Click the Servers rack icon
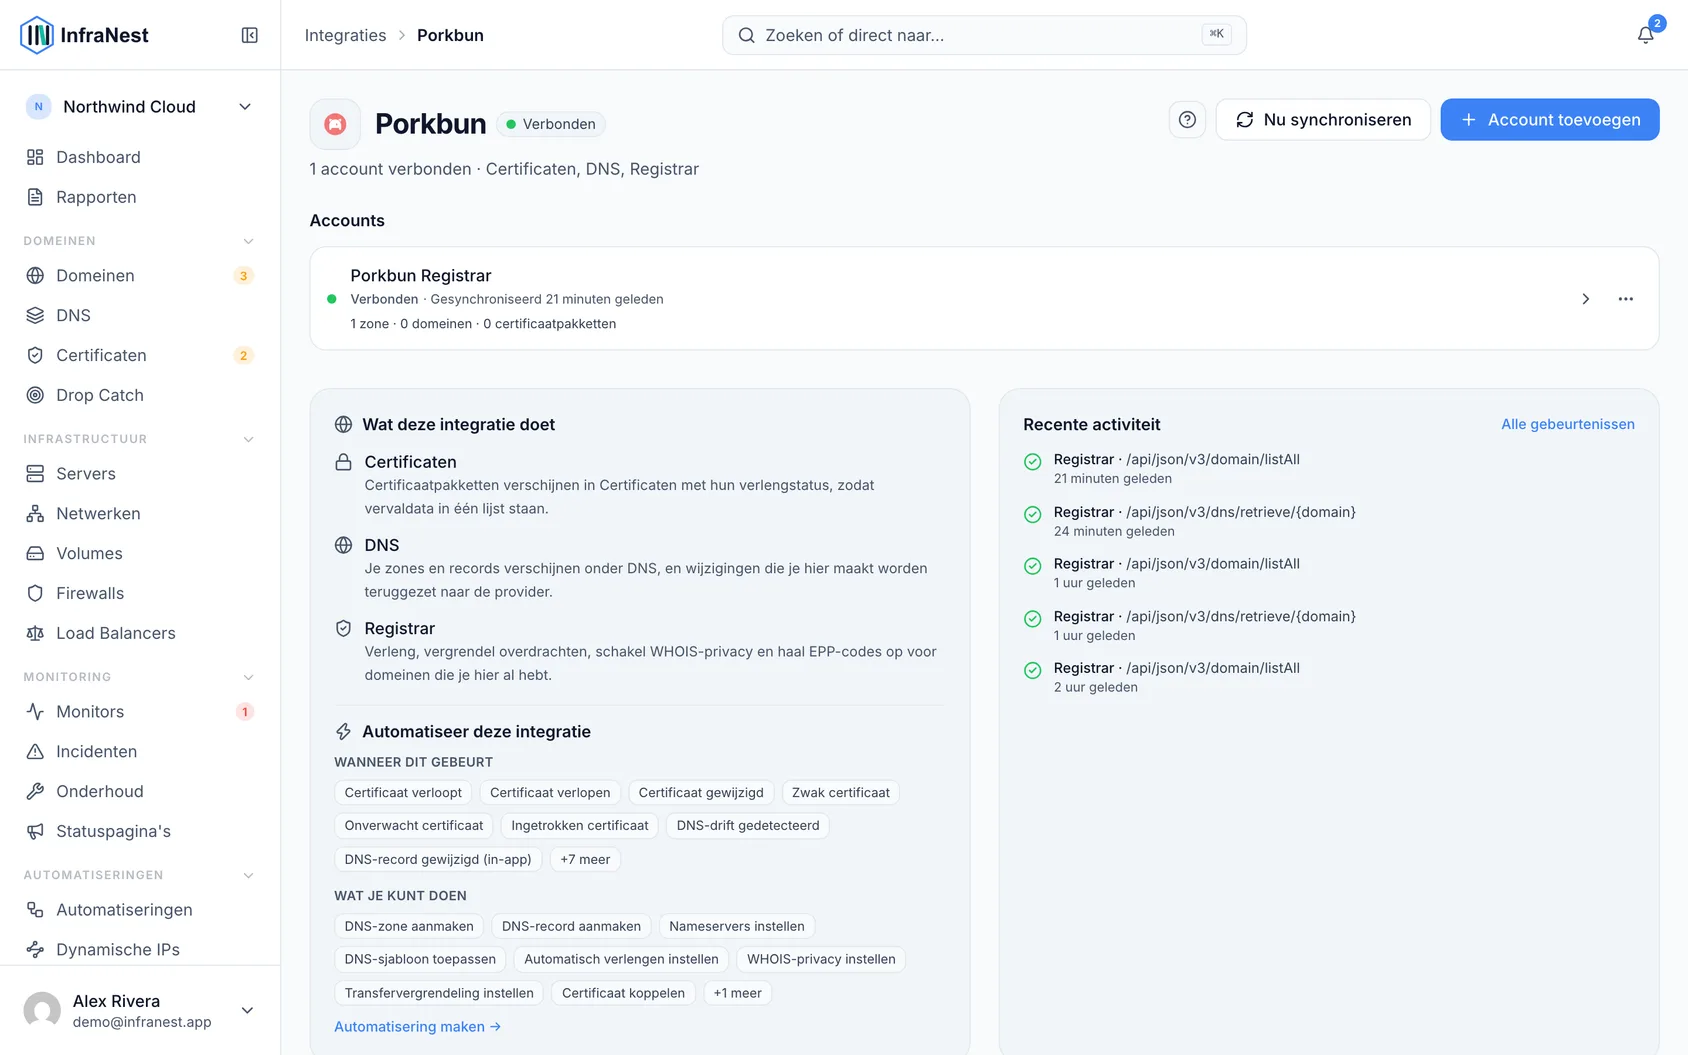The height and width of the screenshot is (1055, 1688). click(35, 473)
